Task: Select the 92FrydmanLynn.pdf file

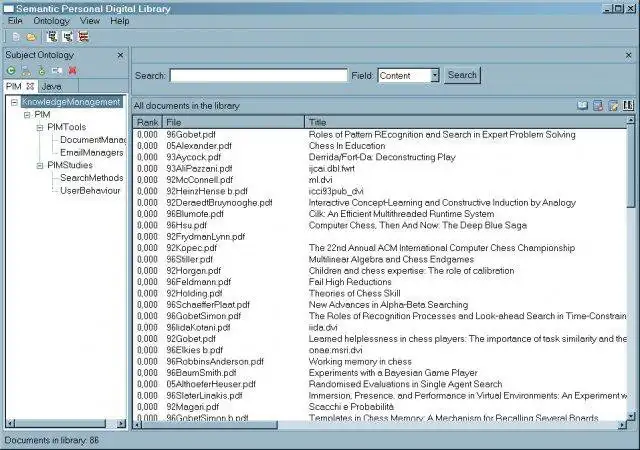Action: point(205,236)
